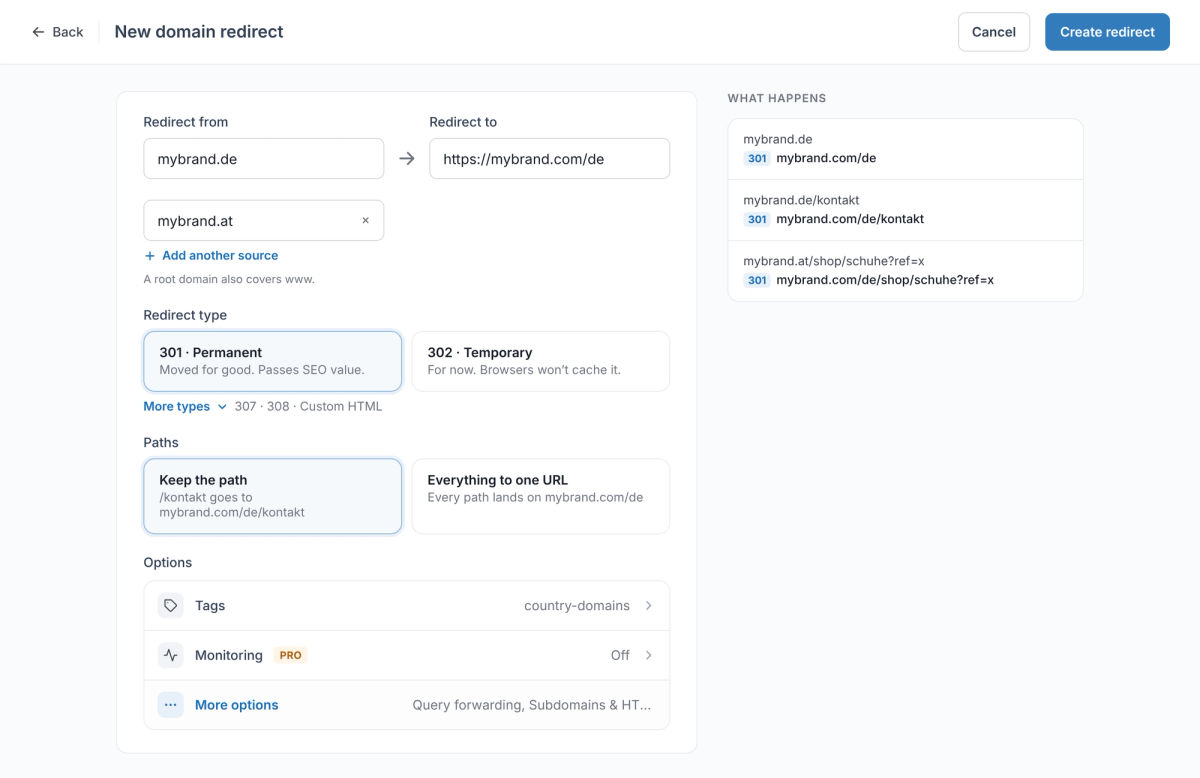Click the Tags label icon
This screenshot has width=1200, height=778.
pyautogui.click(x=171, y=606)
